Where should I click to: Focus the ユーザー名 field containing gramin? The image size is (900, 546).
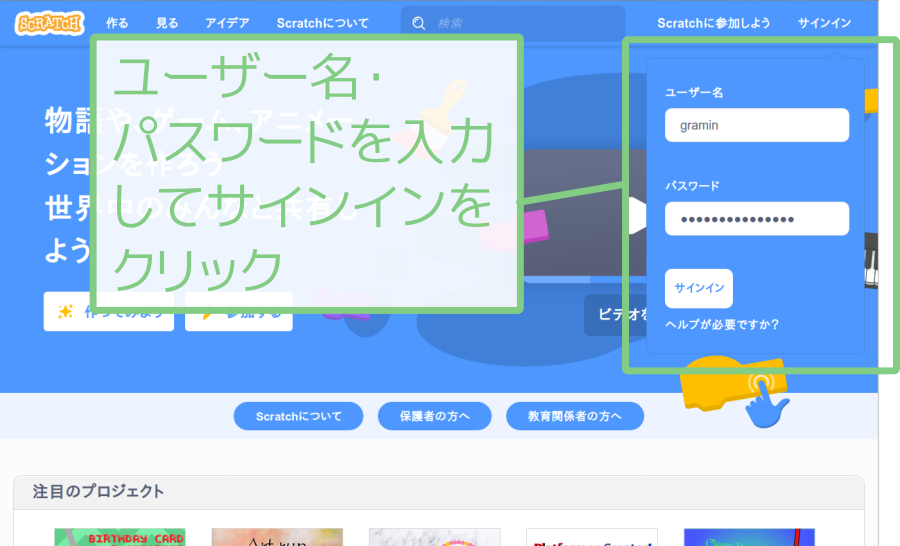(x=757, y=125)
